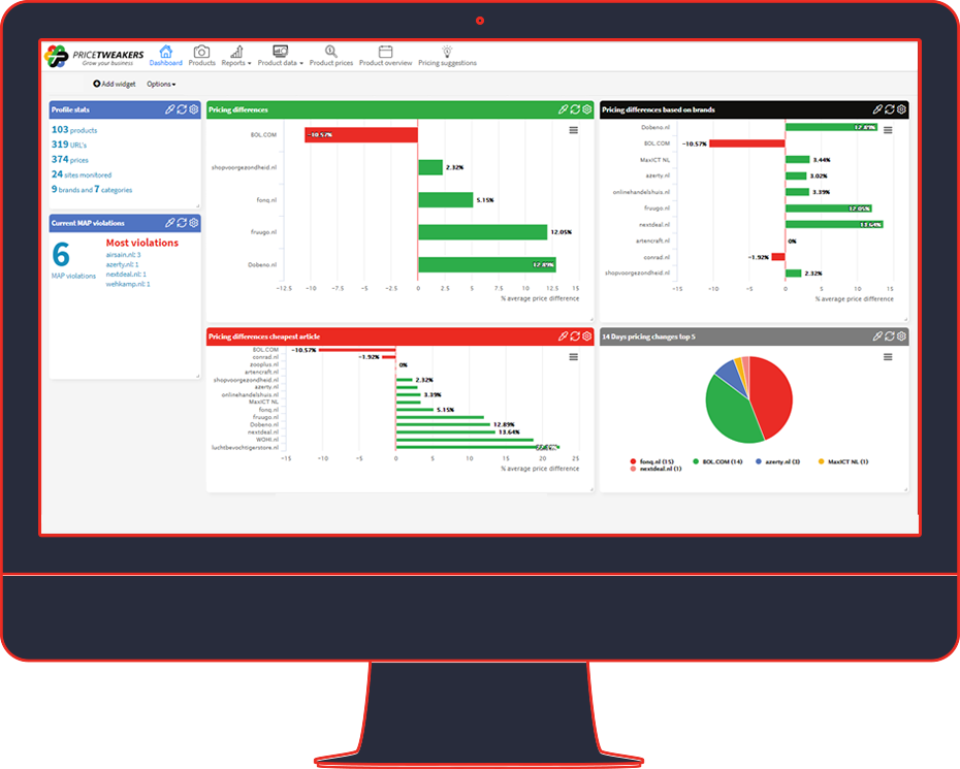Open the 24 sites monitored link
This screenshot has width=960, height=769.
click(x=81, y=174)
